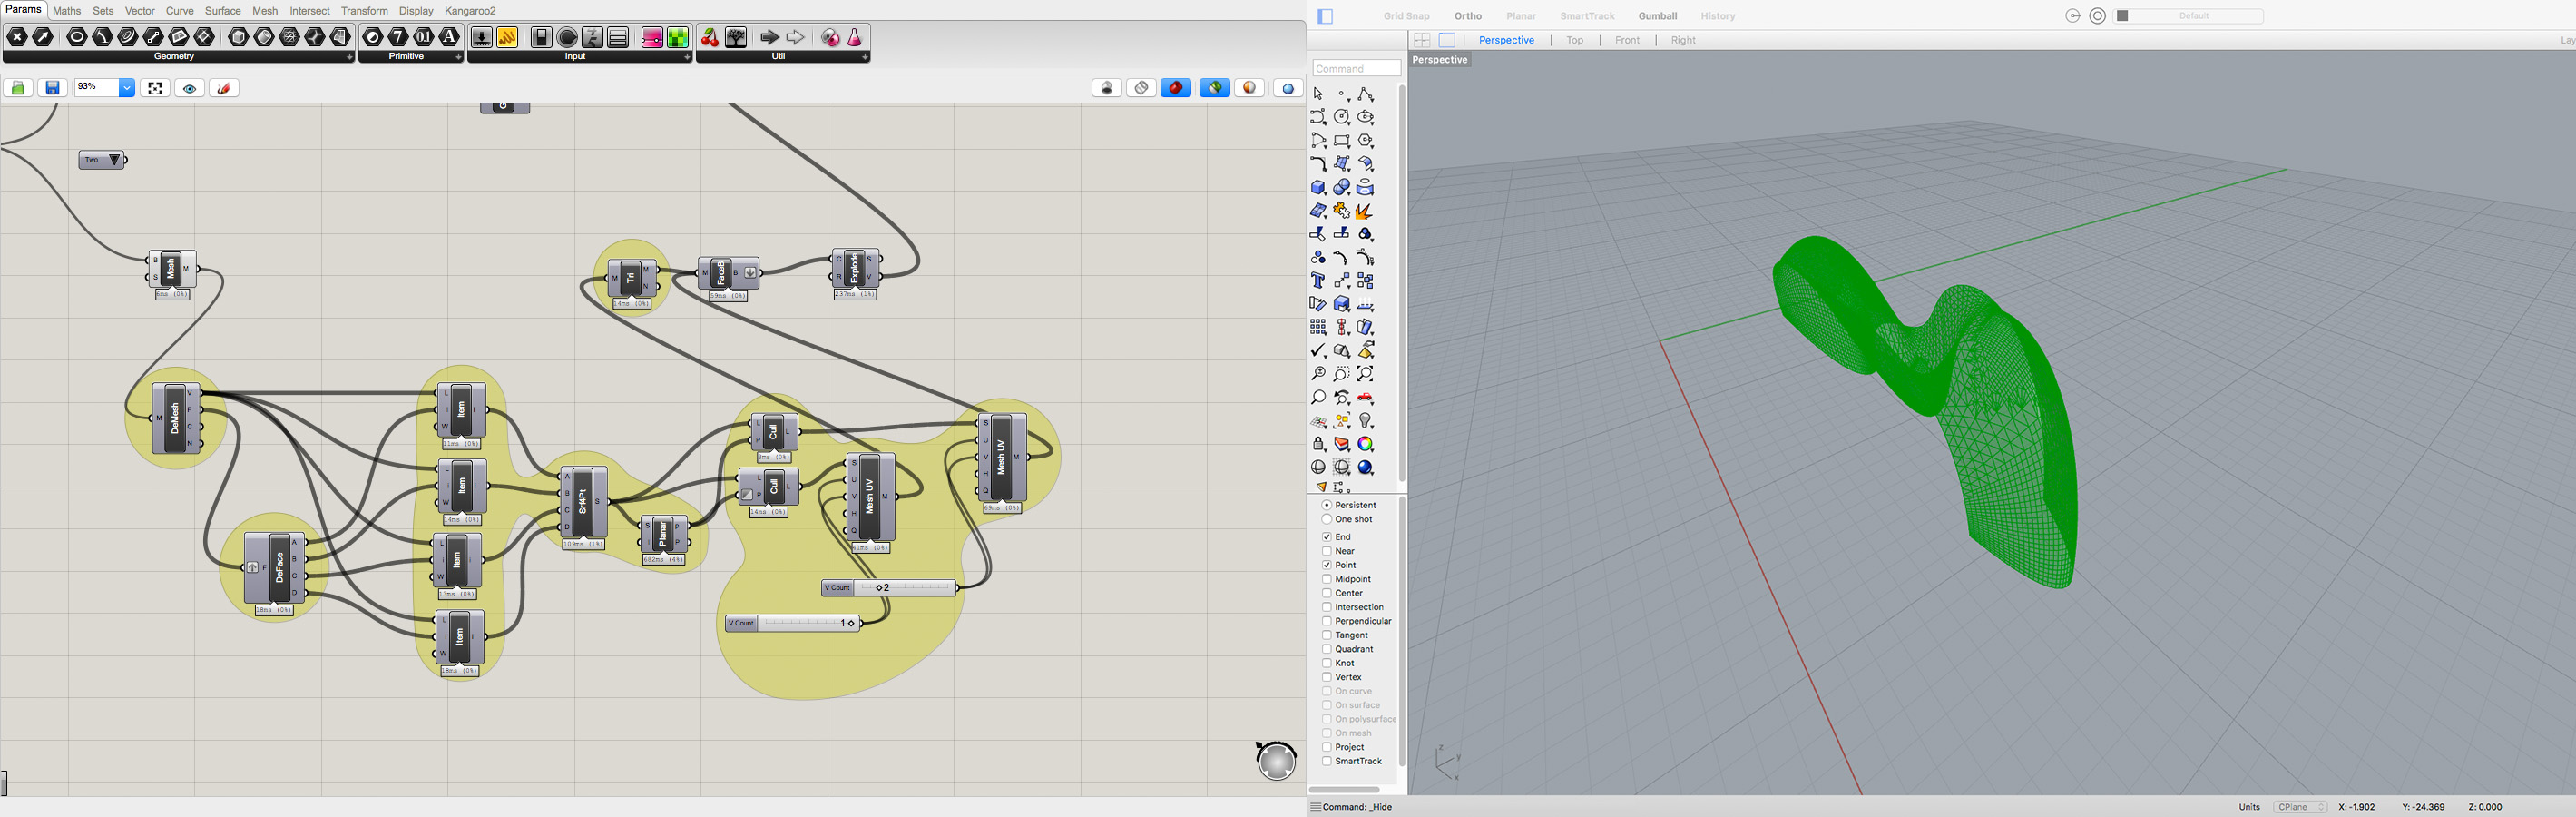
Task: Toggle the Grid Snap modeling aid
Action: 1406,16
